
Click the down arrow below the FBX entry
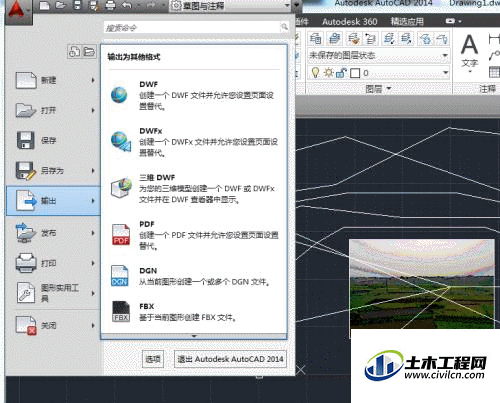click(194, 336)
